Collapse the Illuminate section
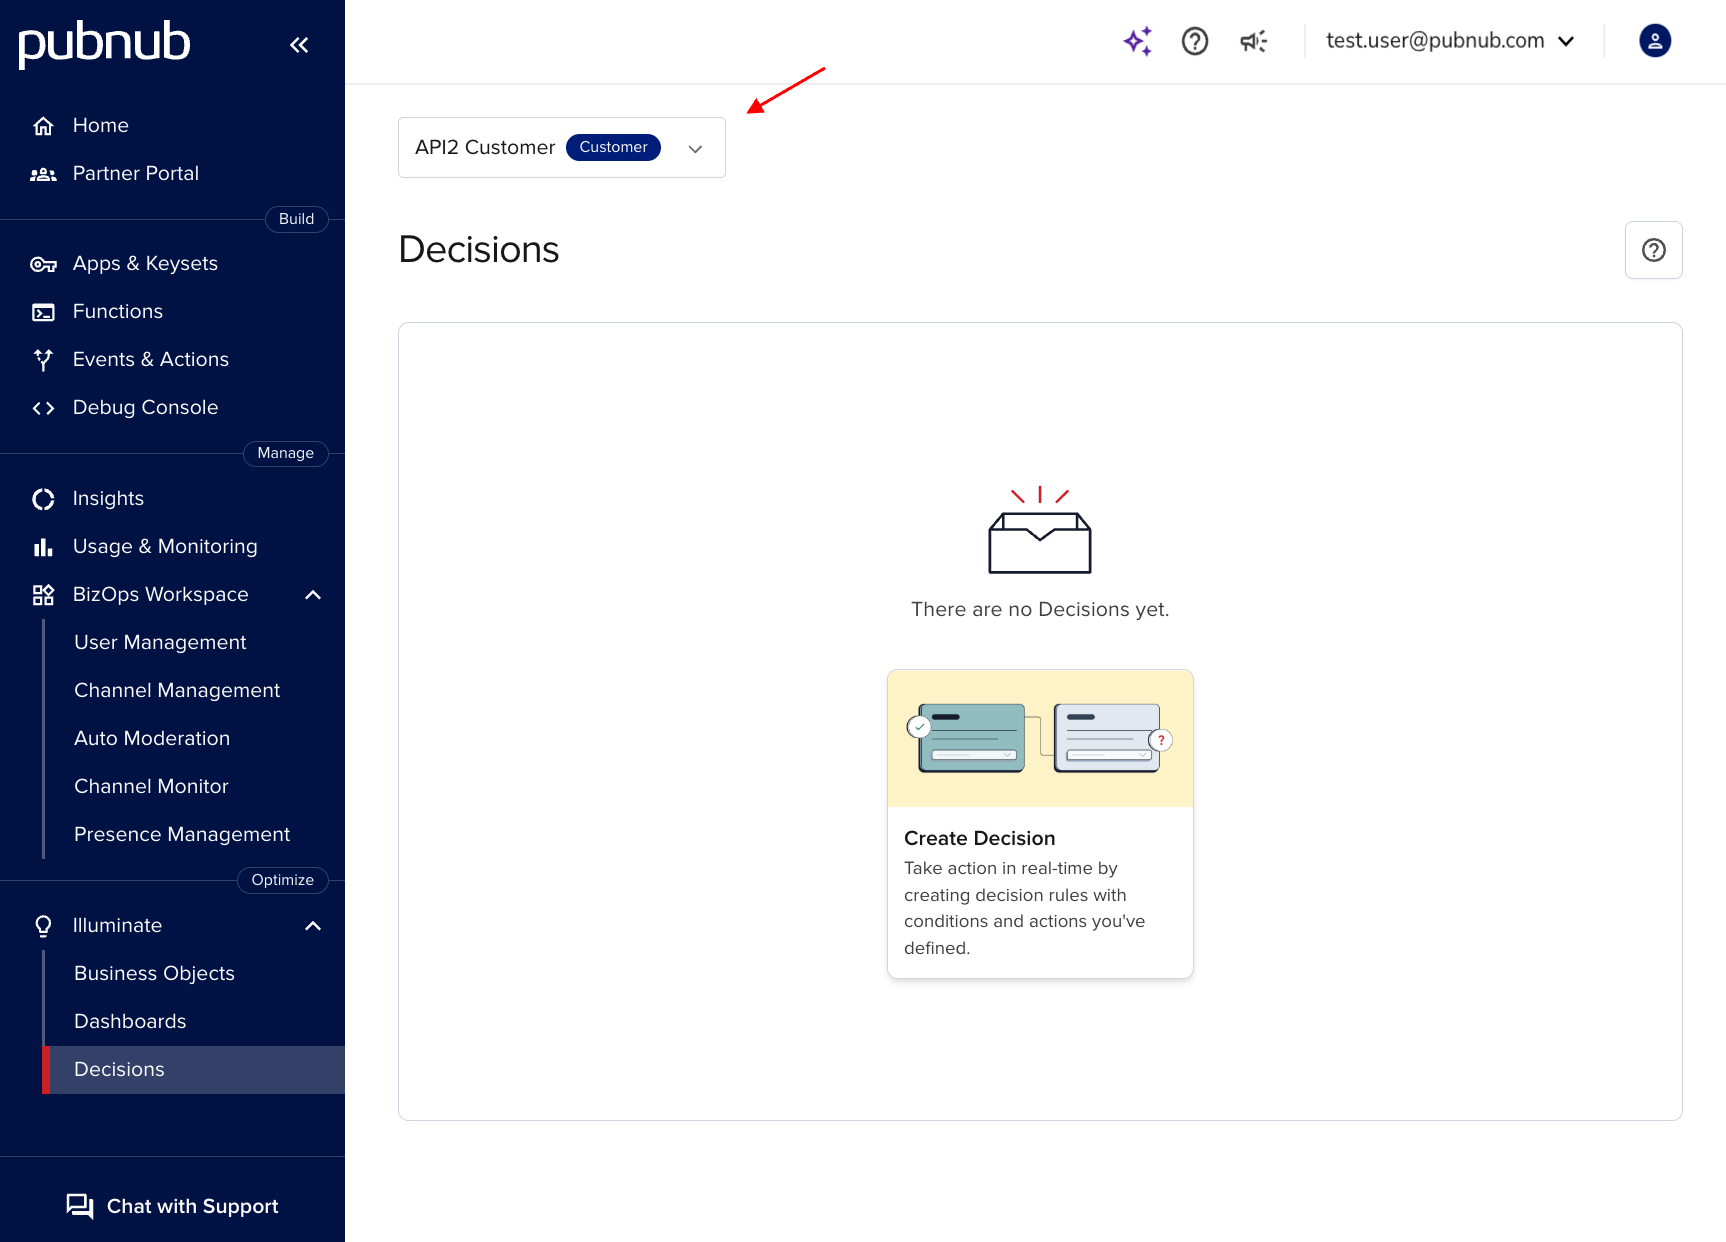 (312, 925)
